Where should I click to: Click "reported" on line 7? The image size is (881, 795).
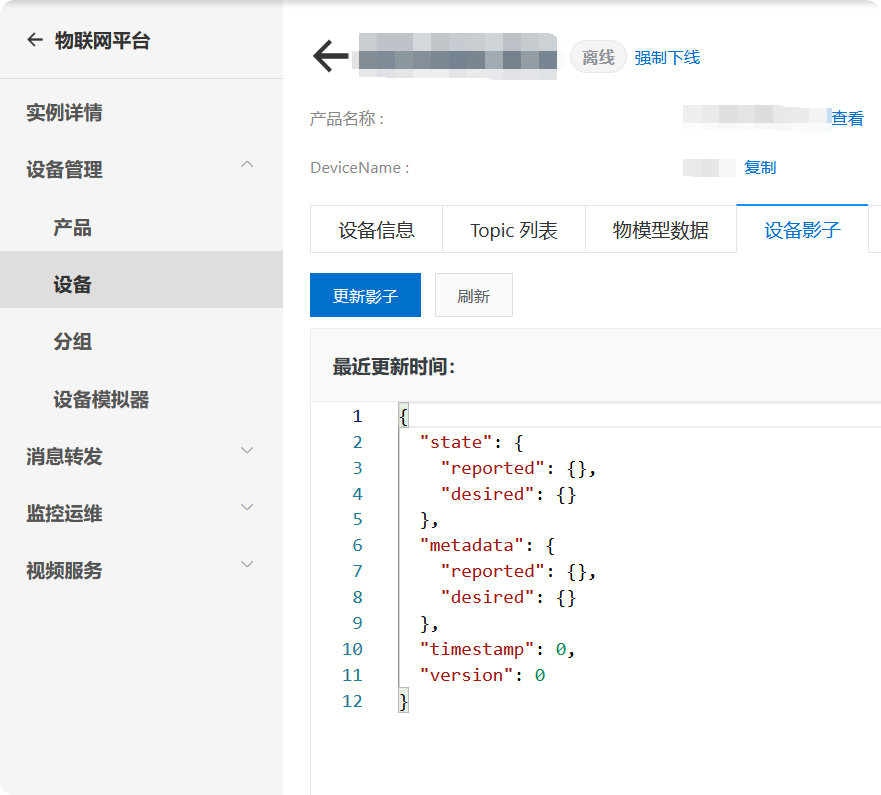(x=492, y=571)
